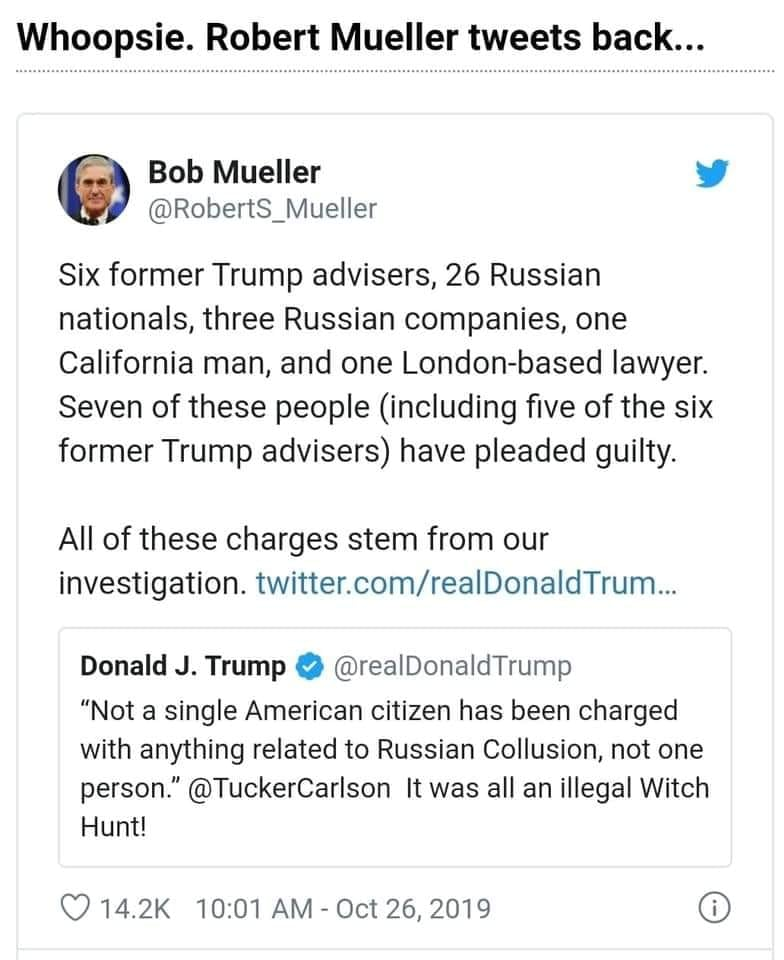The image size is (784, 960).
Task: Open the @RobertS_Mueller handle link
Action: click(x=262, y=208)
